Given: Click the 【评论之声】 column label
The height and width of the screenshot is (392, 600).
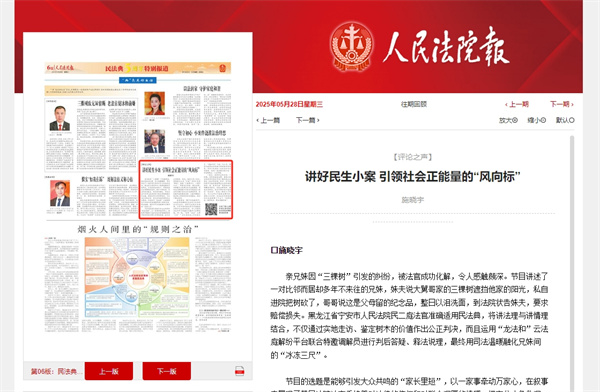Looking at the screenshot, I should (x=413, y=157).
